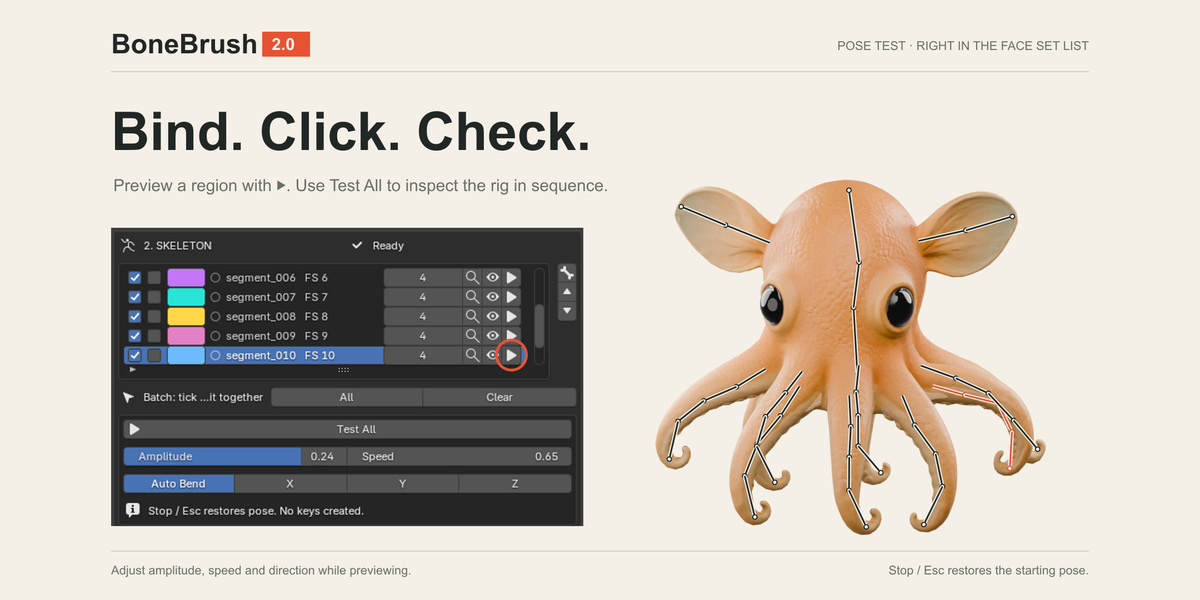Click the list resize grip dots
The width and height of the screenshot is (1200, 600).
[344, 370]
